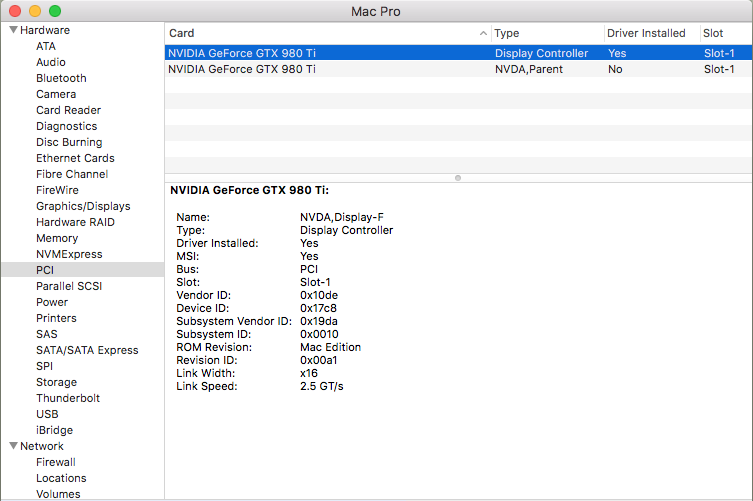Viewport: 753px width, 501px height.
Task: Select SAS in the sidebar
Action: [x=47, y=334]
